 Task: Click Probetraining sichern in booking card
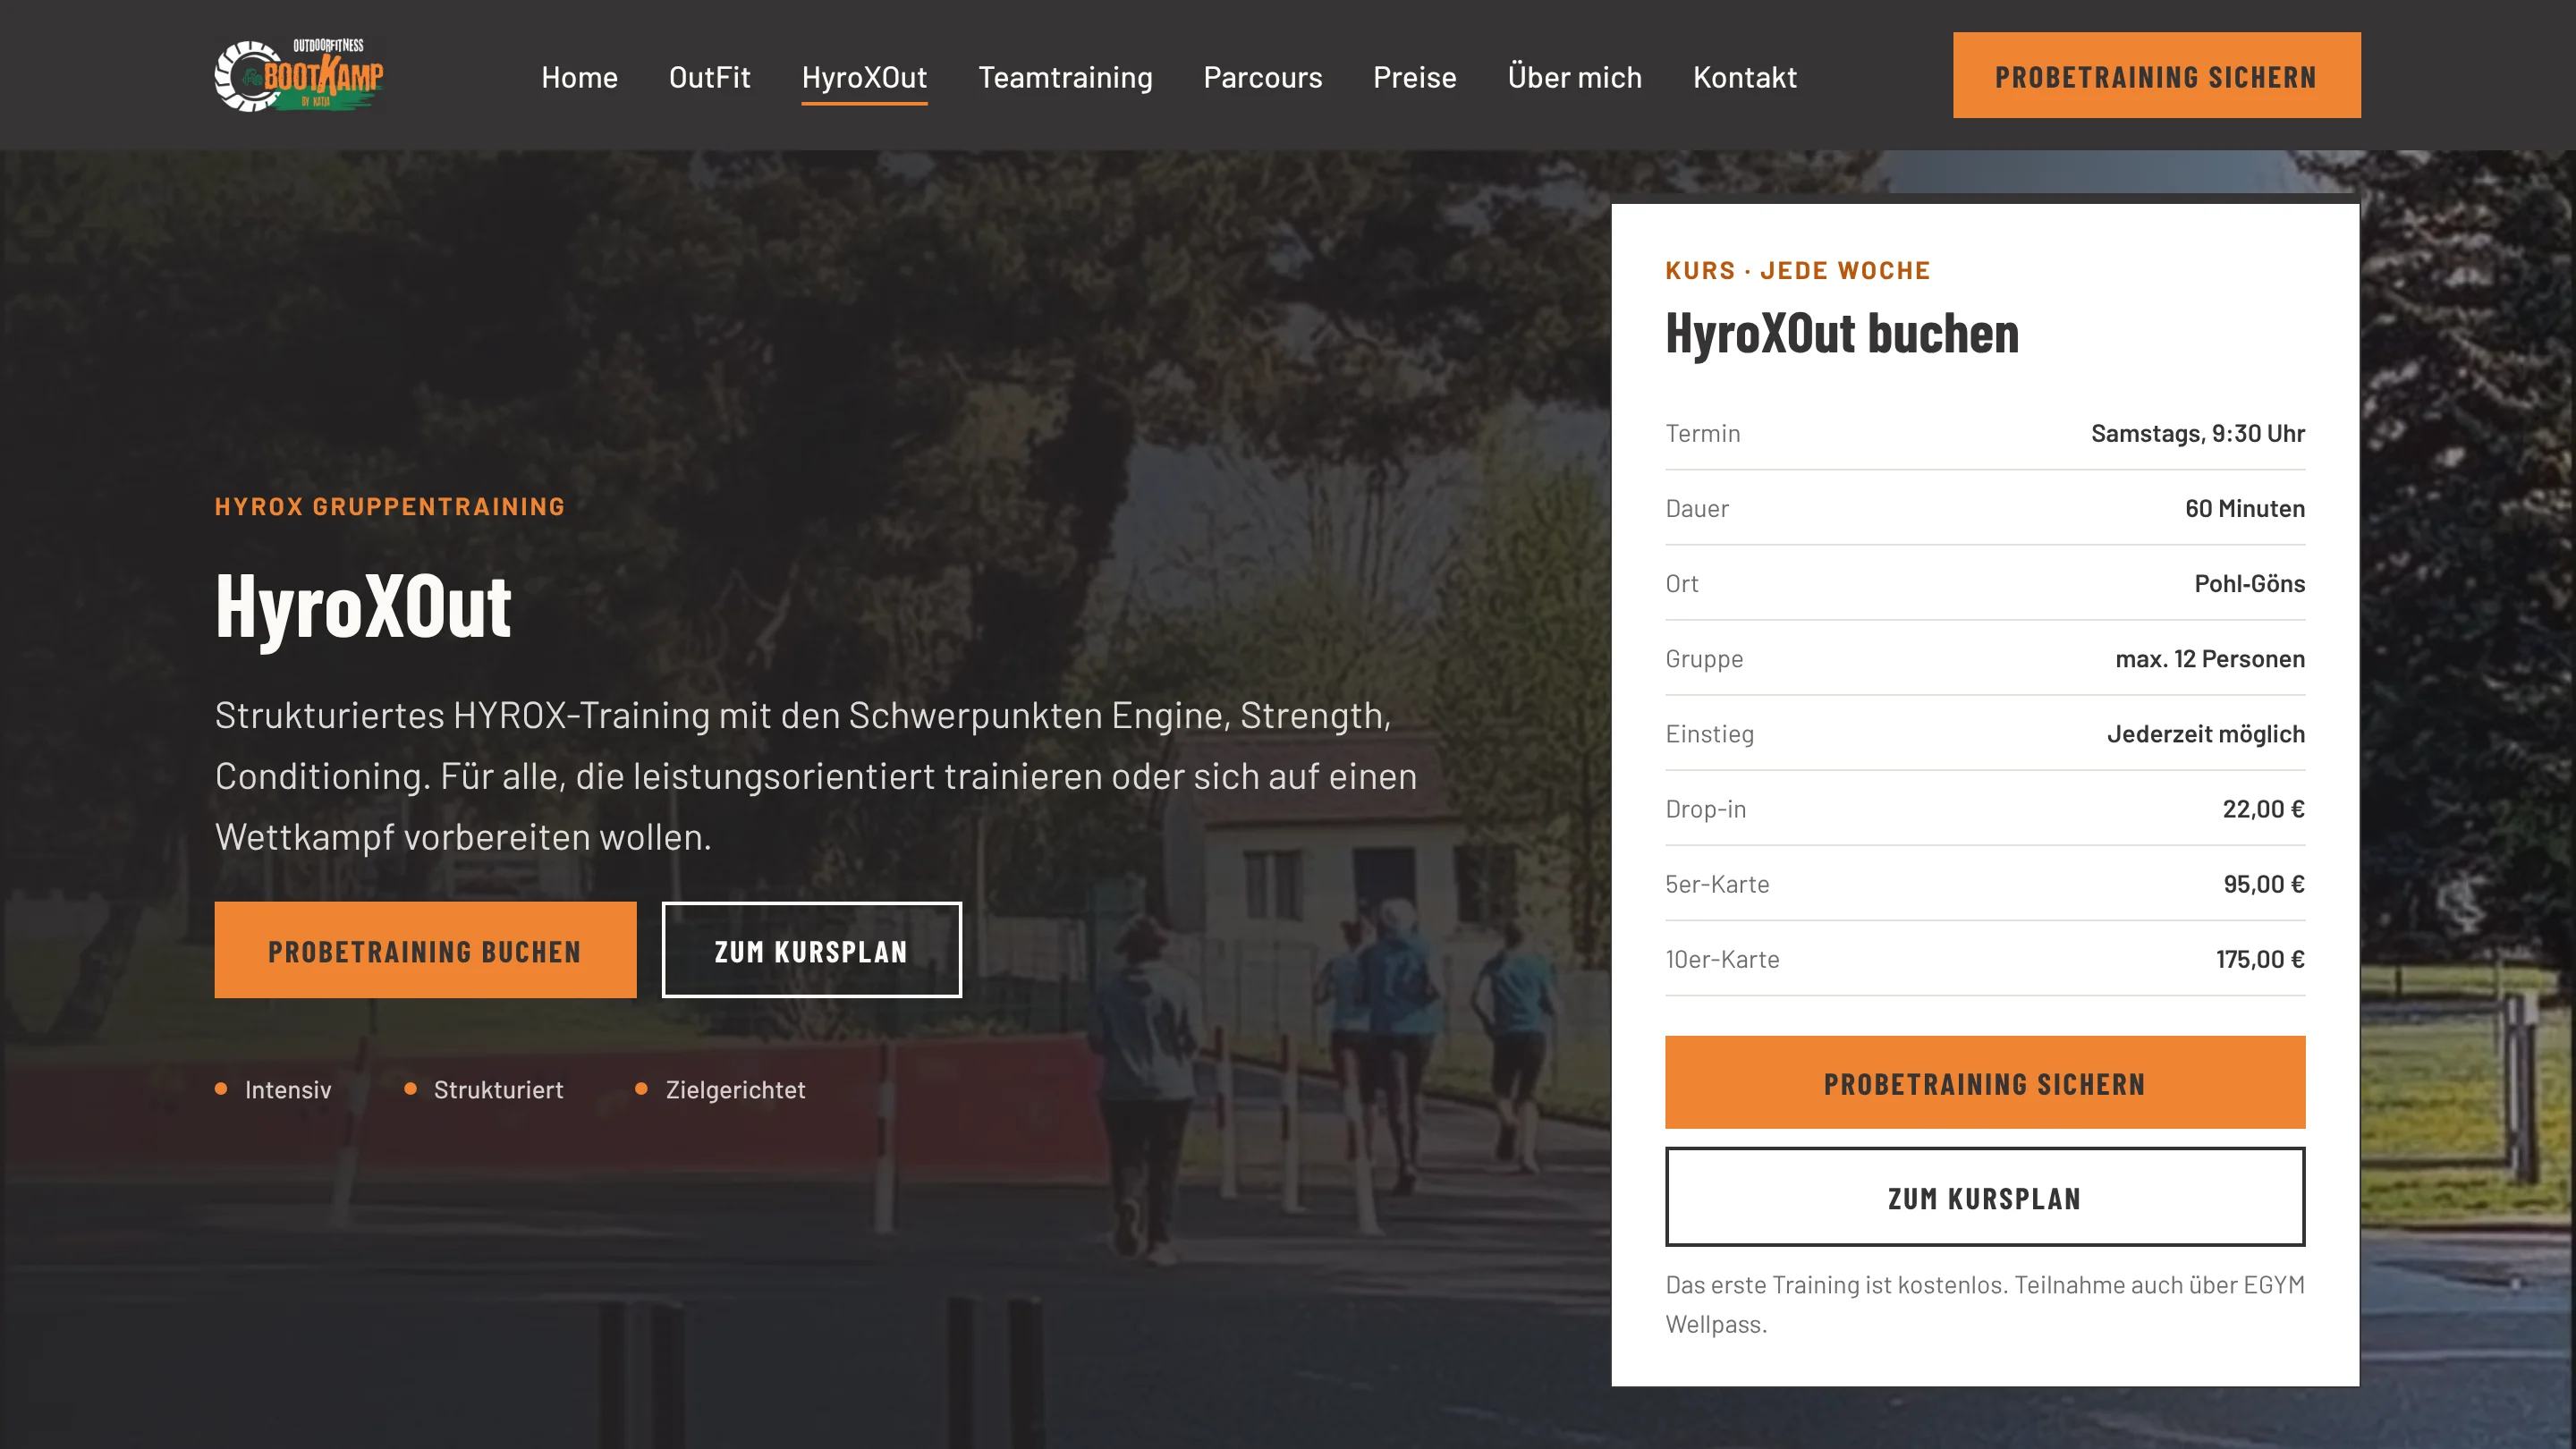pyautogui.click(x=1985, y=1083)
